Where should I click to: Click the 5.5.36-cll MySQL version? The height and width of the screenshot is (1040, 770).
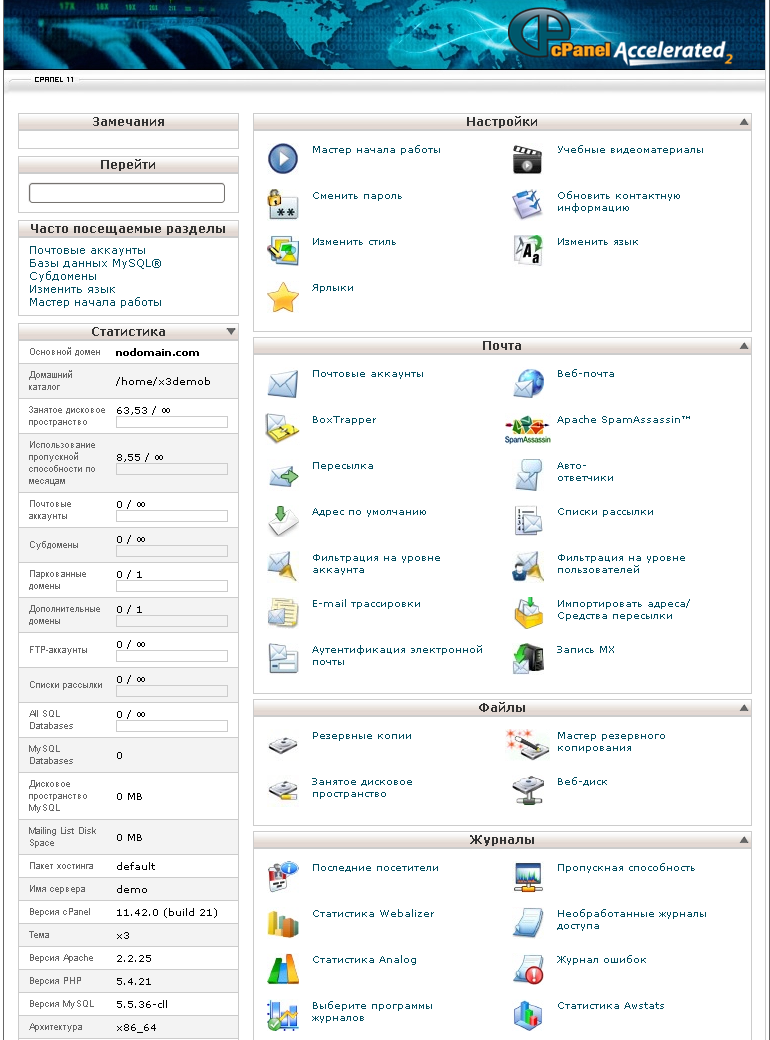(142, 1004)
